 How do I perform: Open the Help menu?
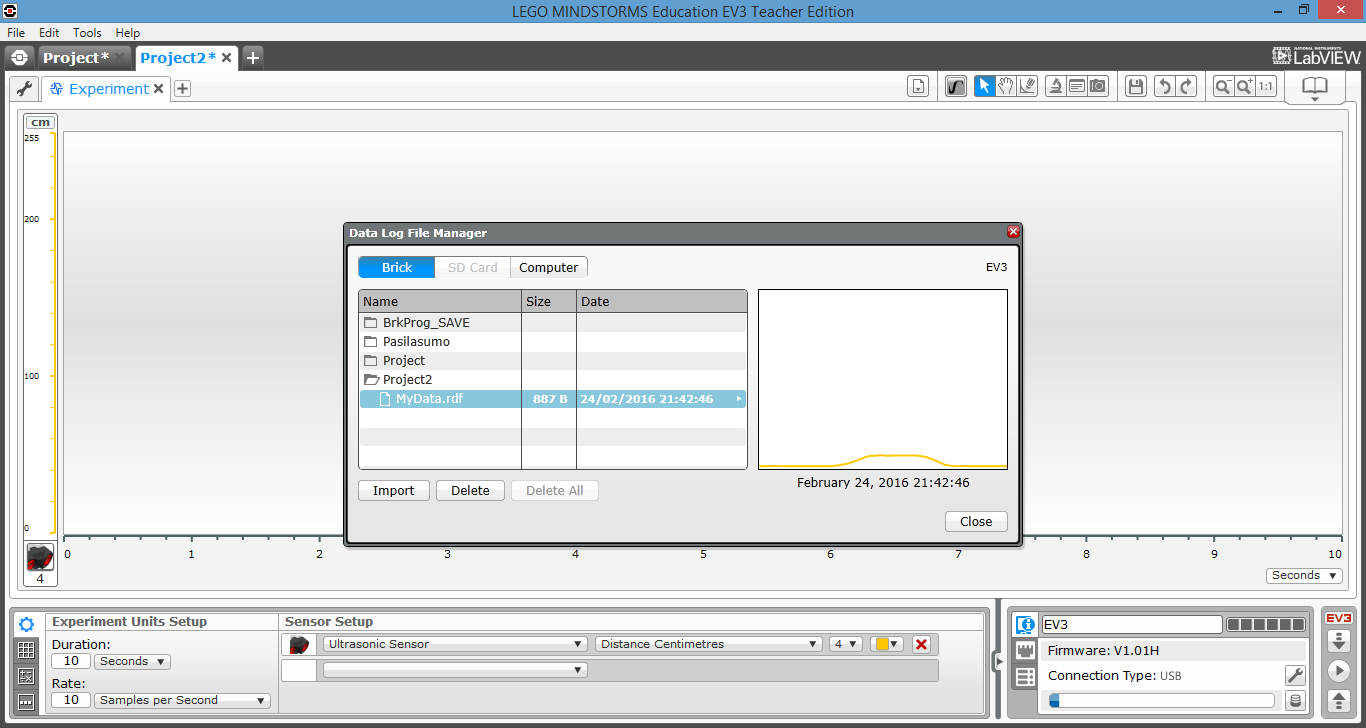point(128,33)
